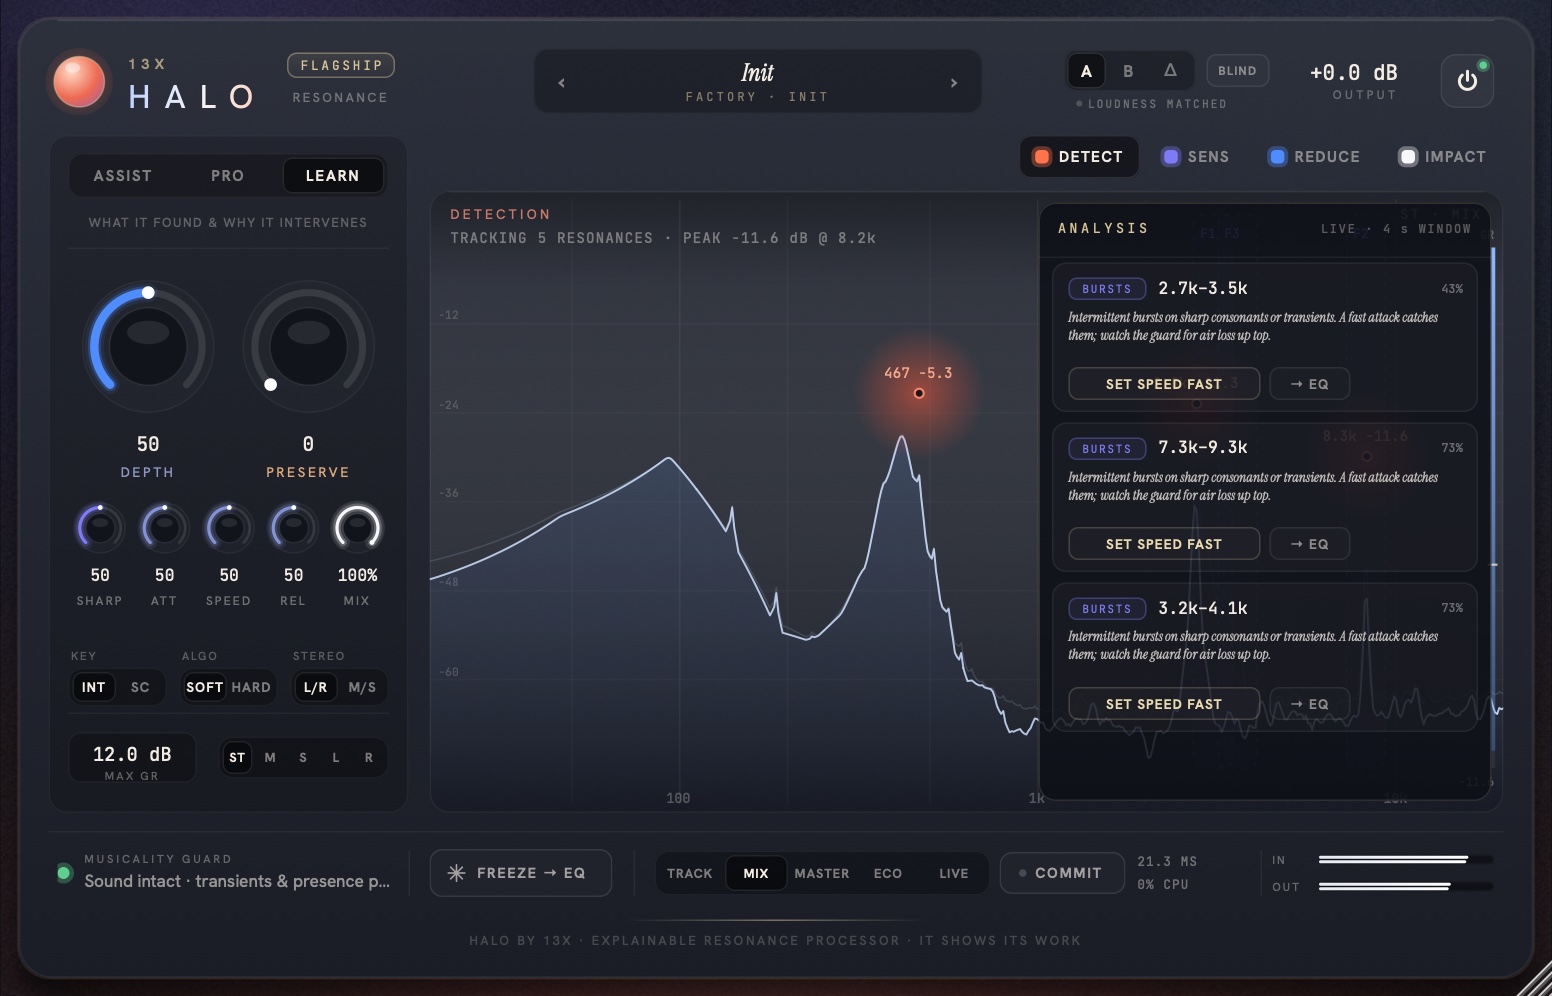Select L/R stereo mode
This screenshot has height=996, width=1552.
[315, 687]
